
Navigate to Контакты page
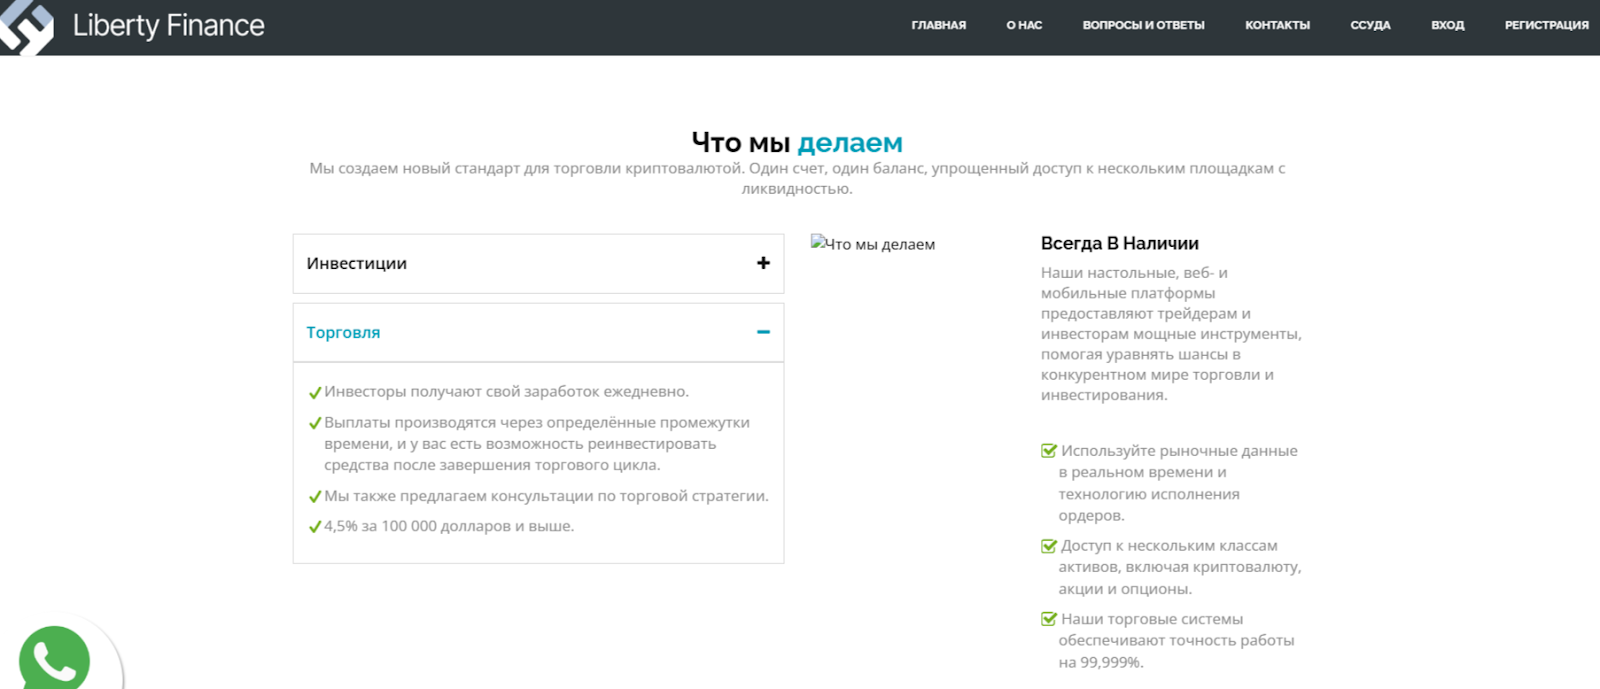1277,25
